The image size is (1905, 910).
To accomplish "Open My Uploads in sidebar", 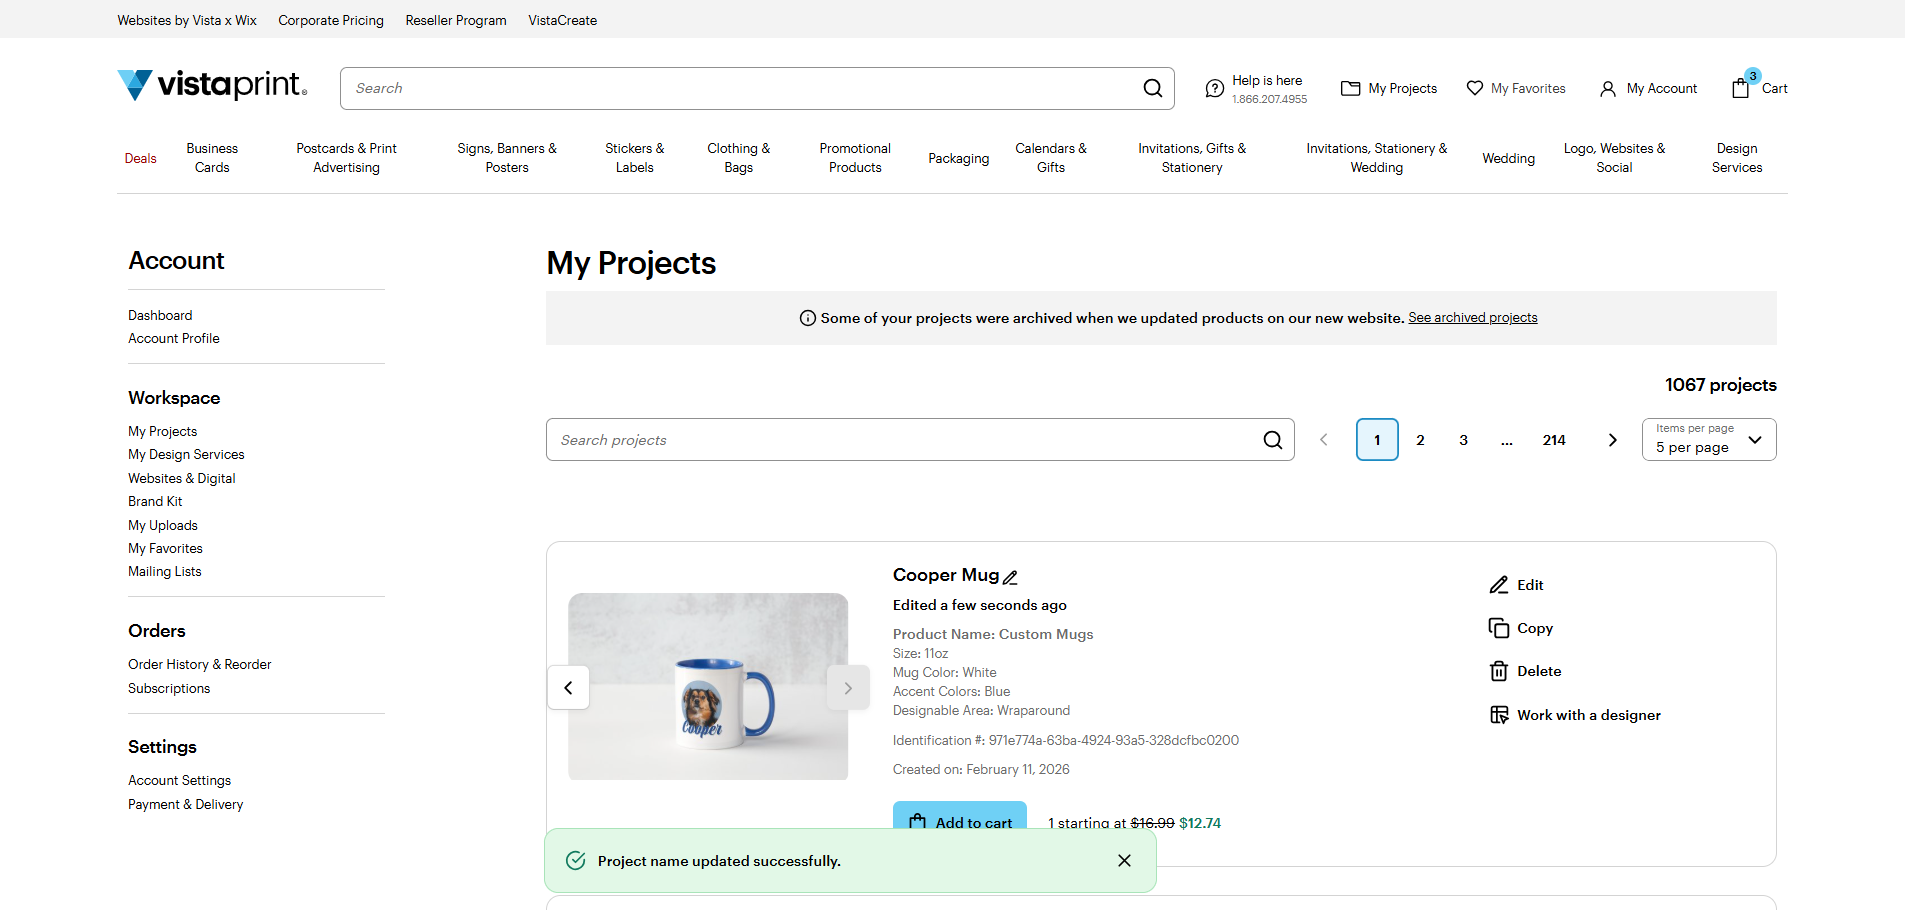I will tap(163, 525).
